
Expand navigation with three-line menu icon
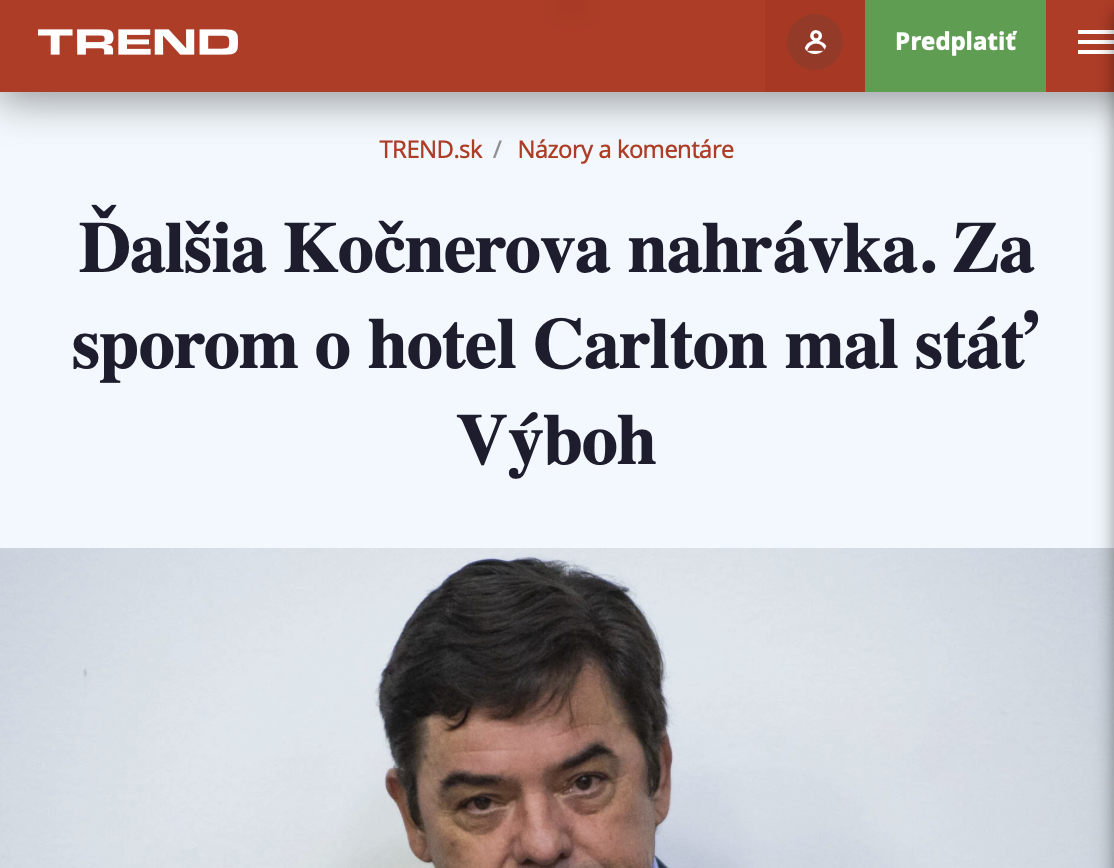[1096, 43]
